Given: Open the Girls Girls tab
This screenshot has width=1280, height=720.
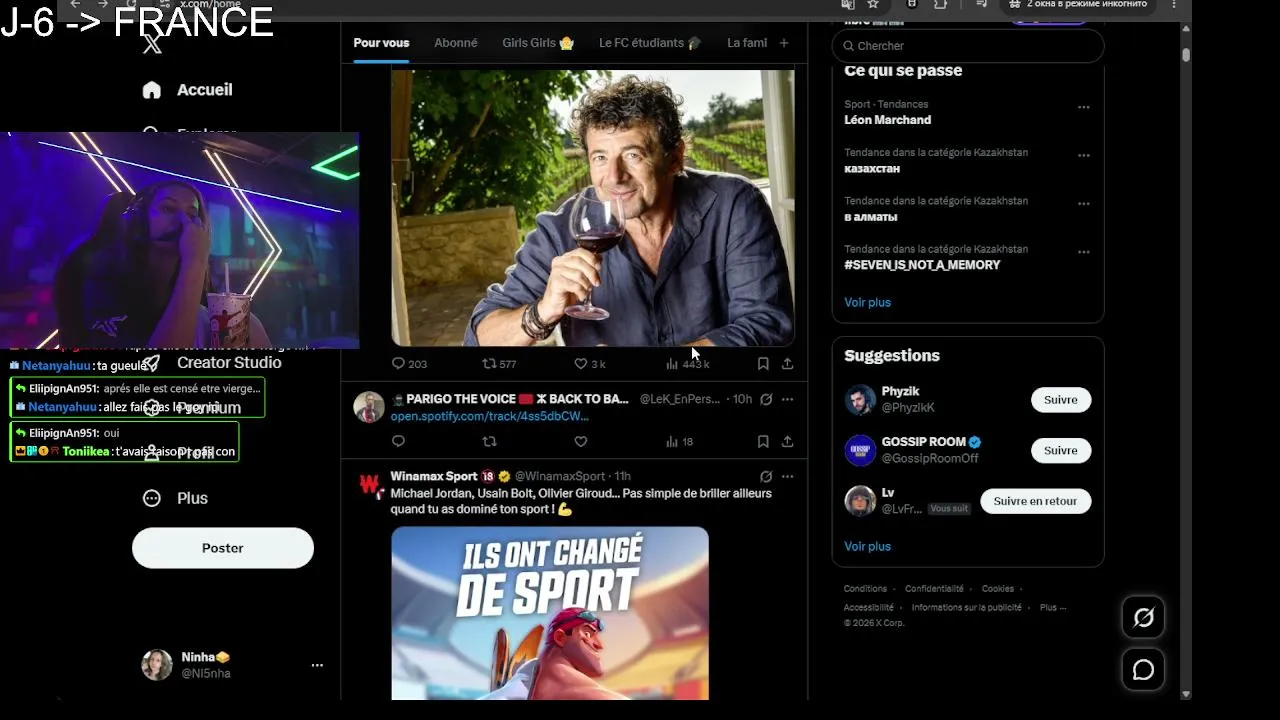Looking at the screenshot, I should click(538, 43).
